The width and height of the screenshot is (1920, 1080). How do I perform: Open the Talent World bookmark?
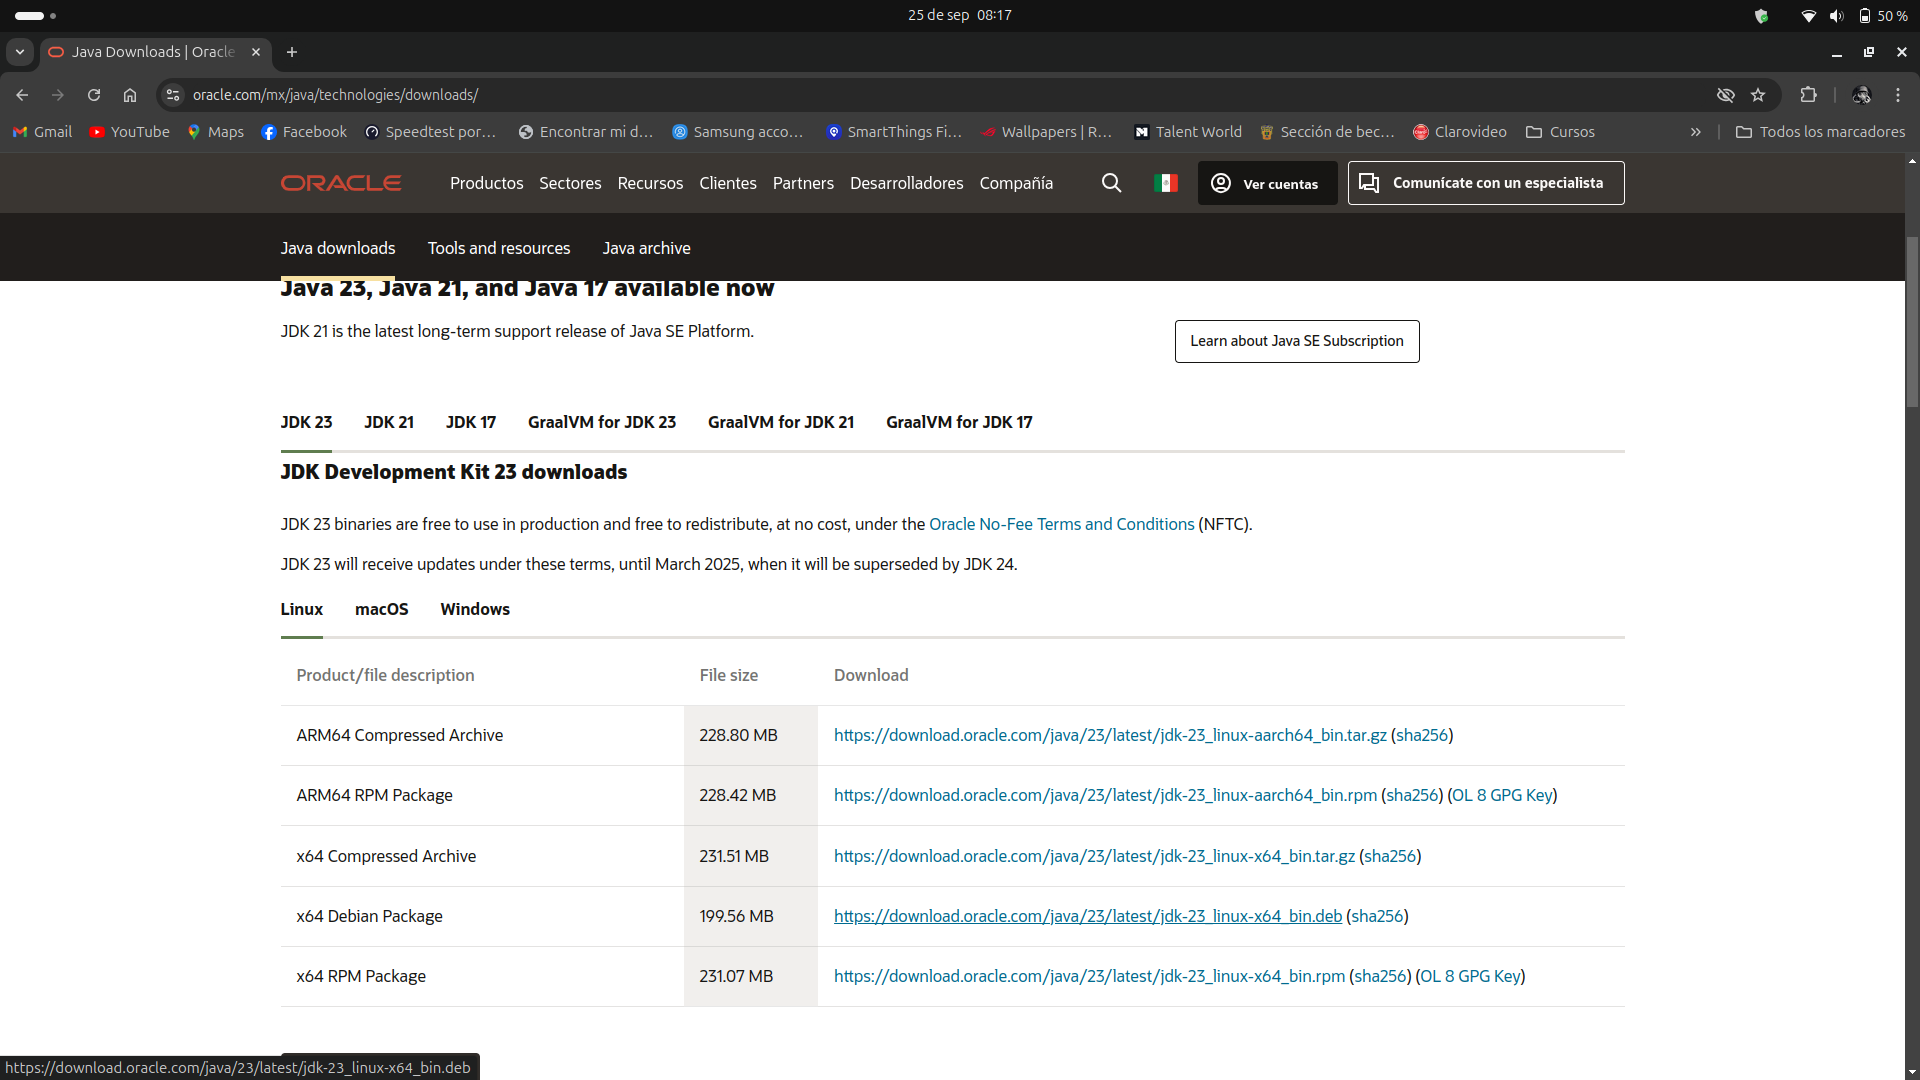[x=1188, y=132]
